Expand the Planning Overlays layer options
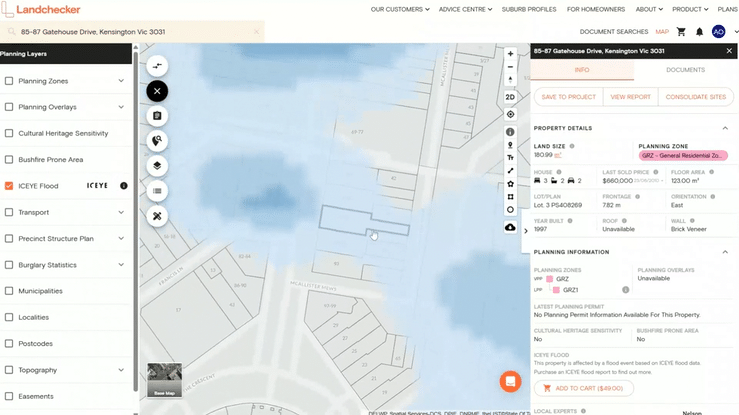Image resolution: width=739 pixels, height=415 pixels. pyautogui.click(x=121, y=107)
